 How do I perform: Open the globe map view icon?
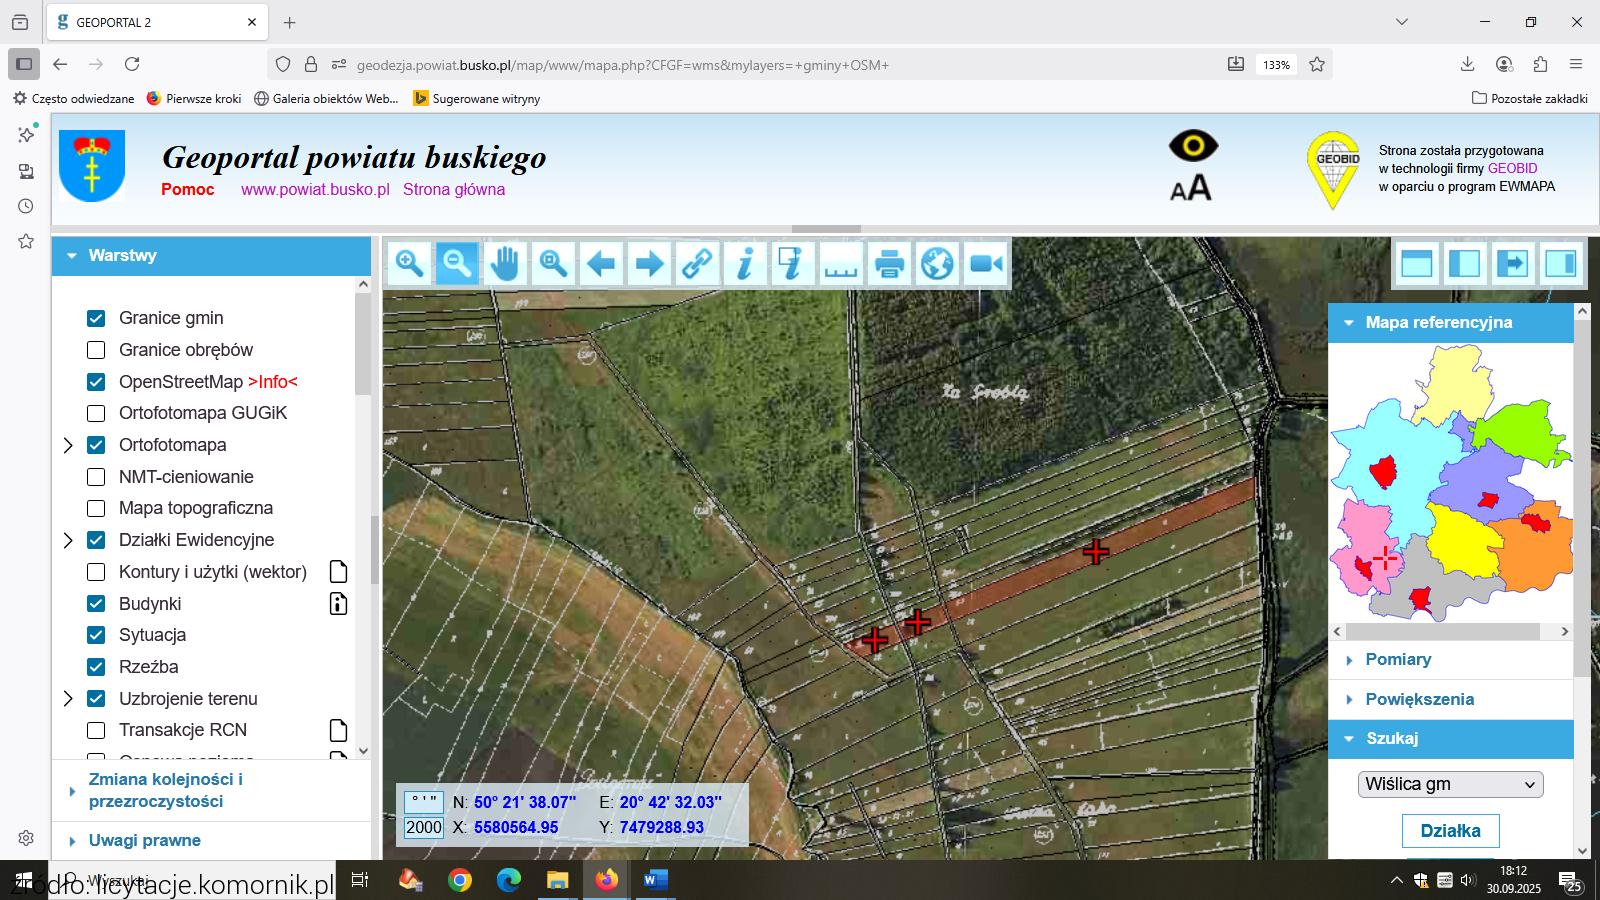coord(937,264)
